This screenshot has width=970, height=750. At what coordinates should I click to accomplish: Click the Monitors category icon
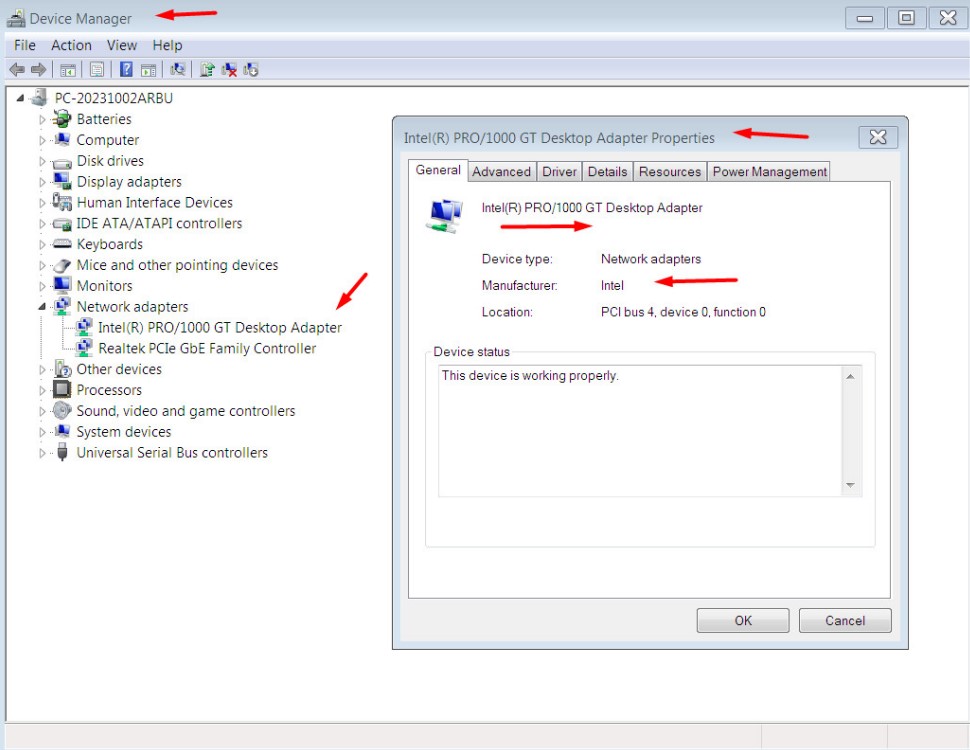62,285
